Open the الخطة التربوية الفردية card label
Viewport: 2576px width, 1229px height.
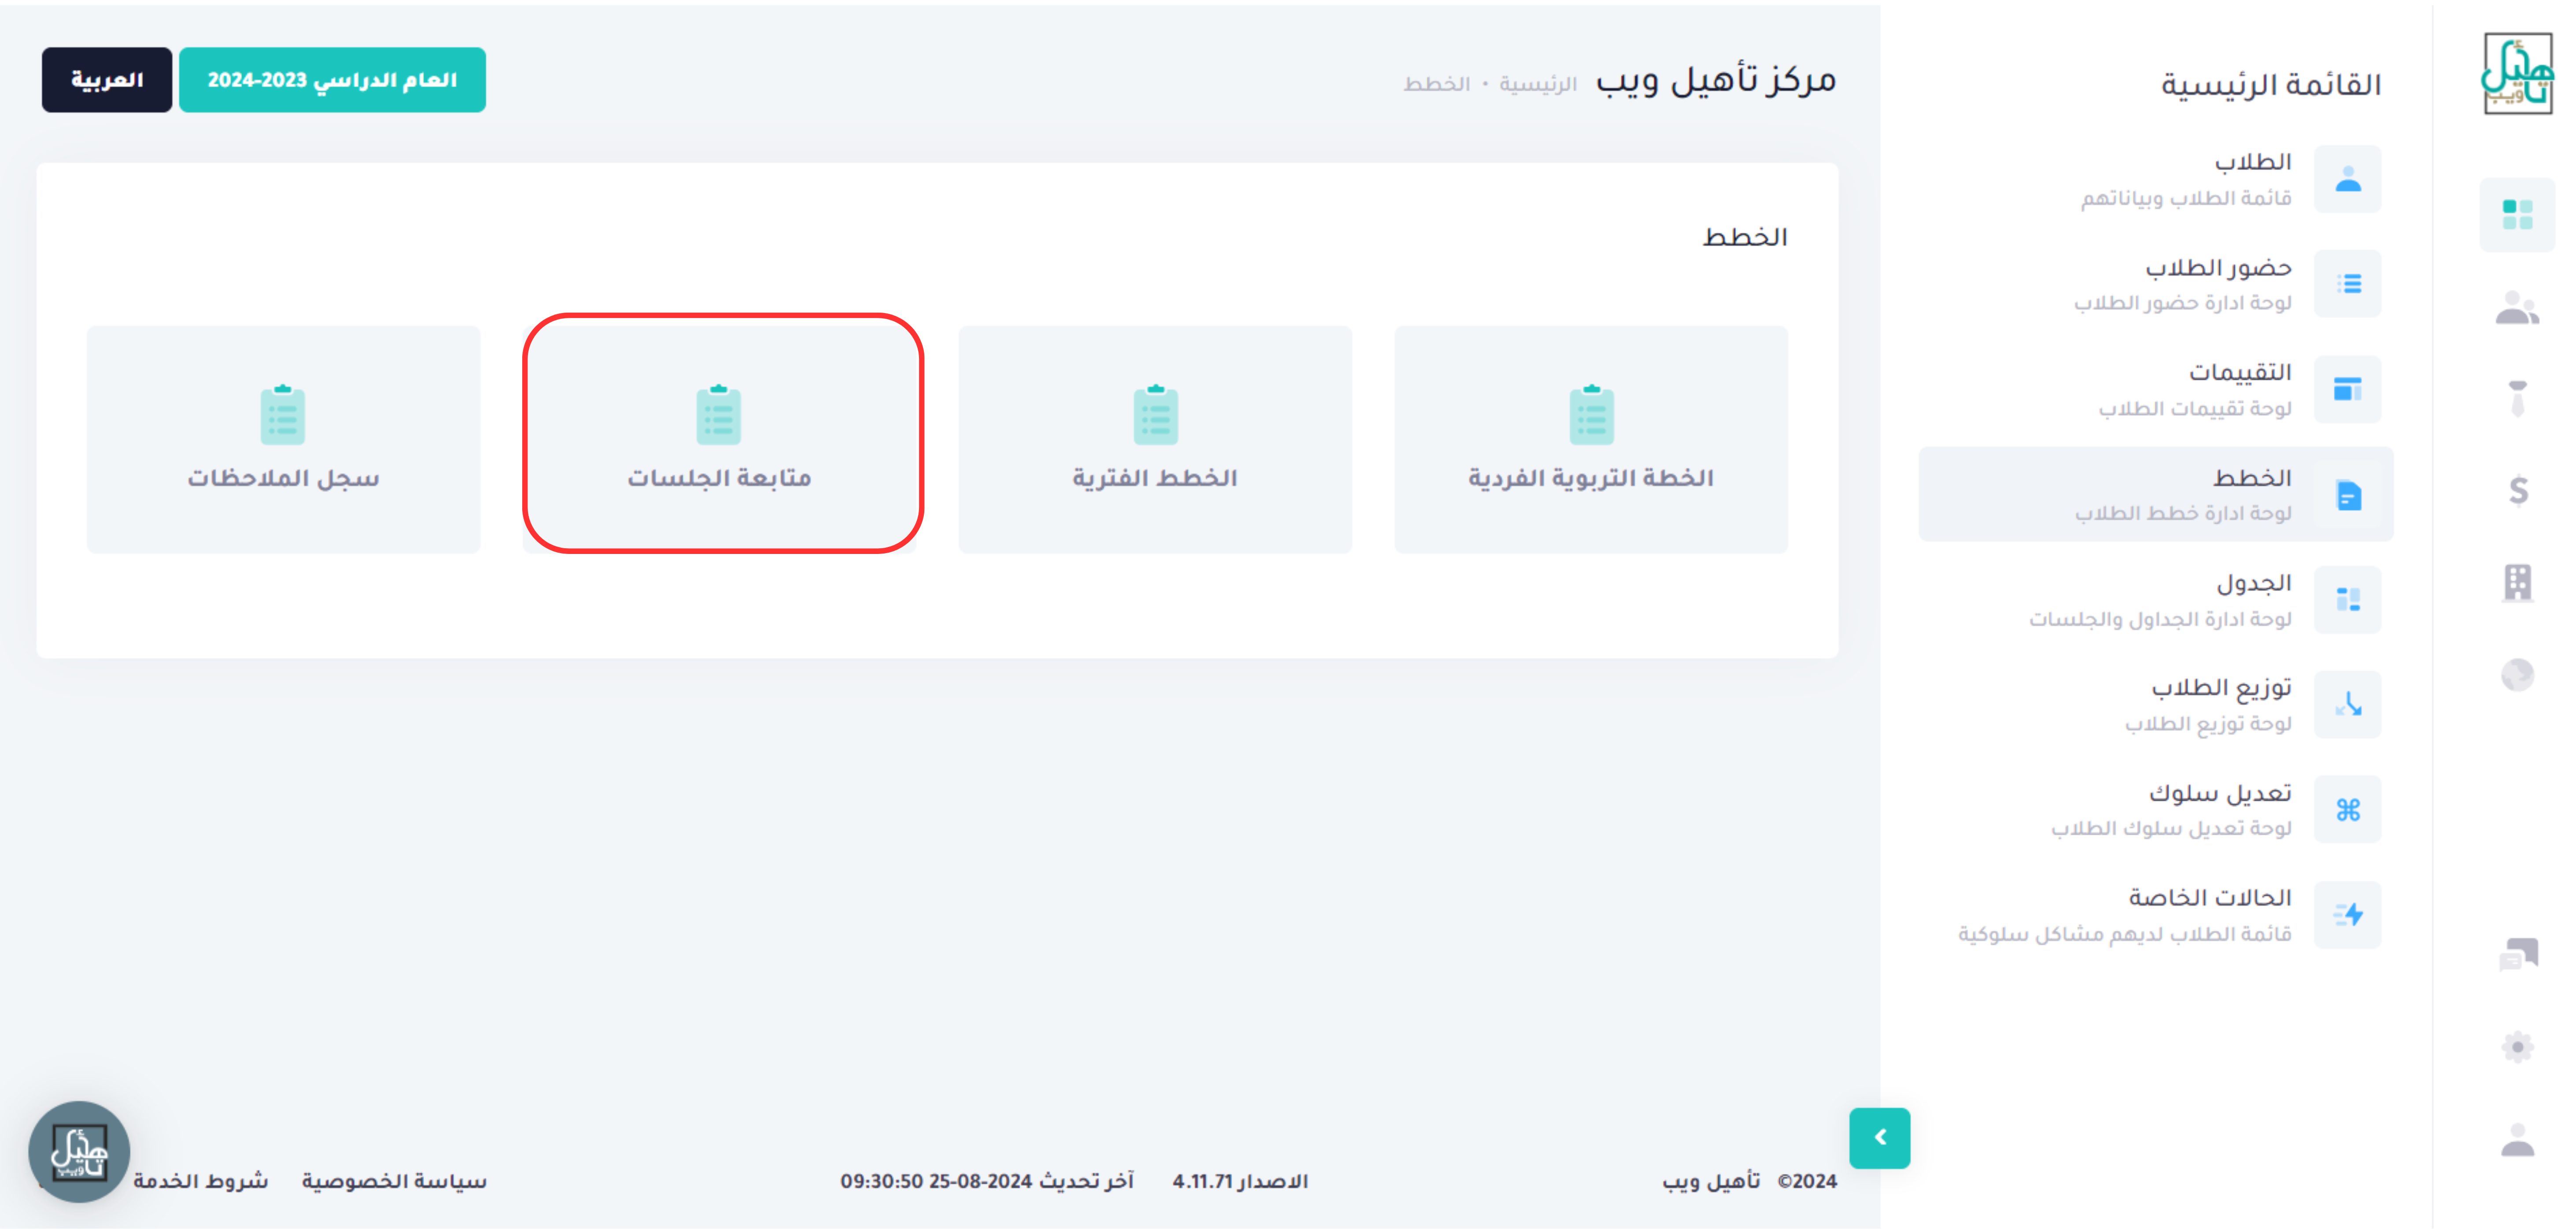(1591, 478)
